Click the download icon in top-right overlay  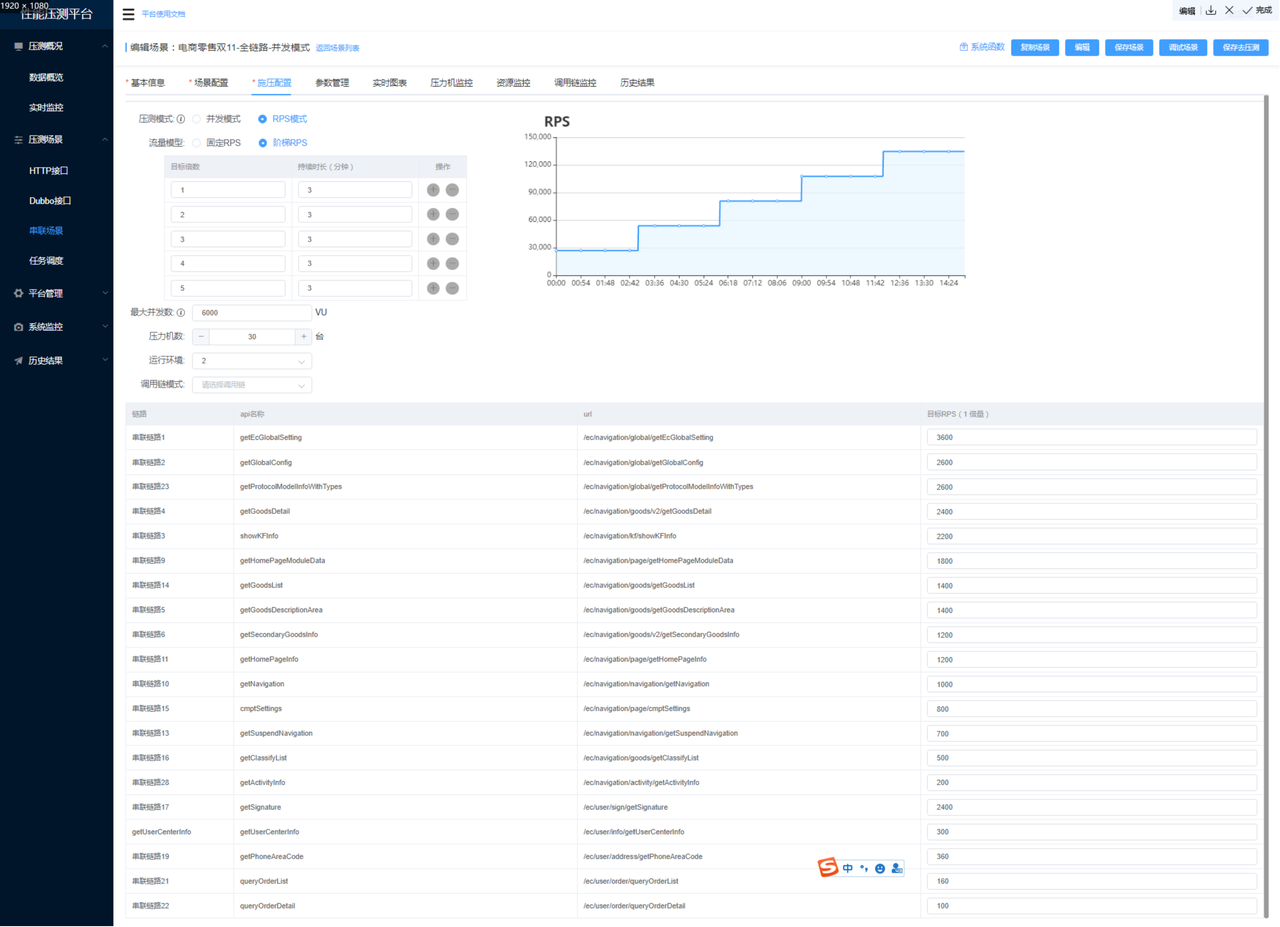[1211, 10]
